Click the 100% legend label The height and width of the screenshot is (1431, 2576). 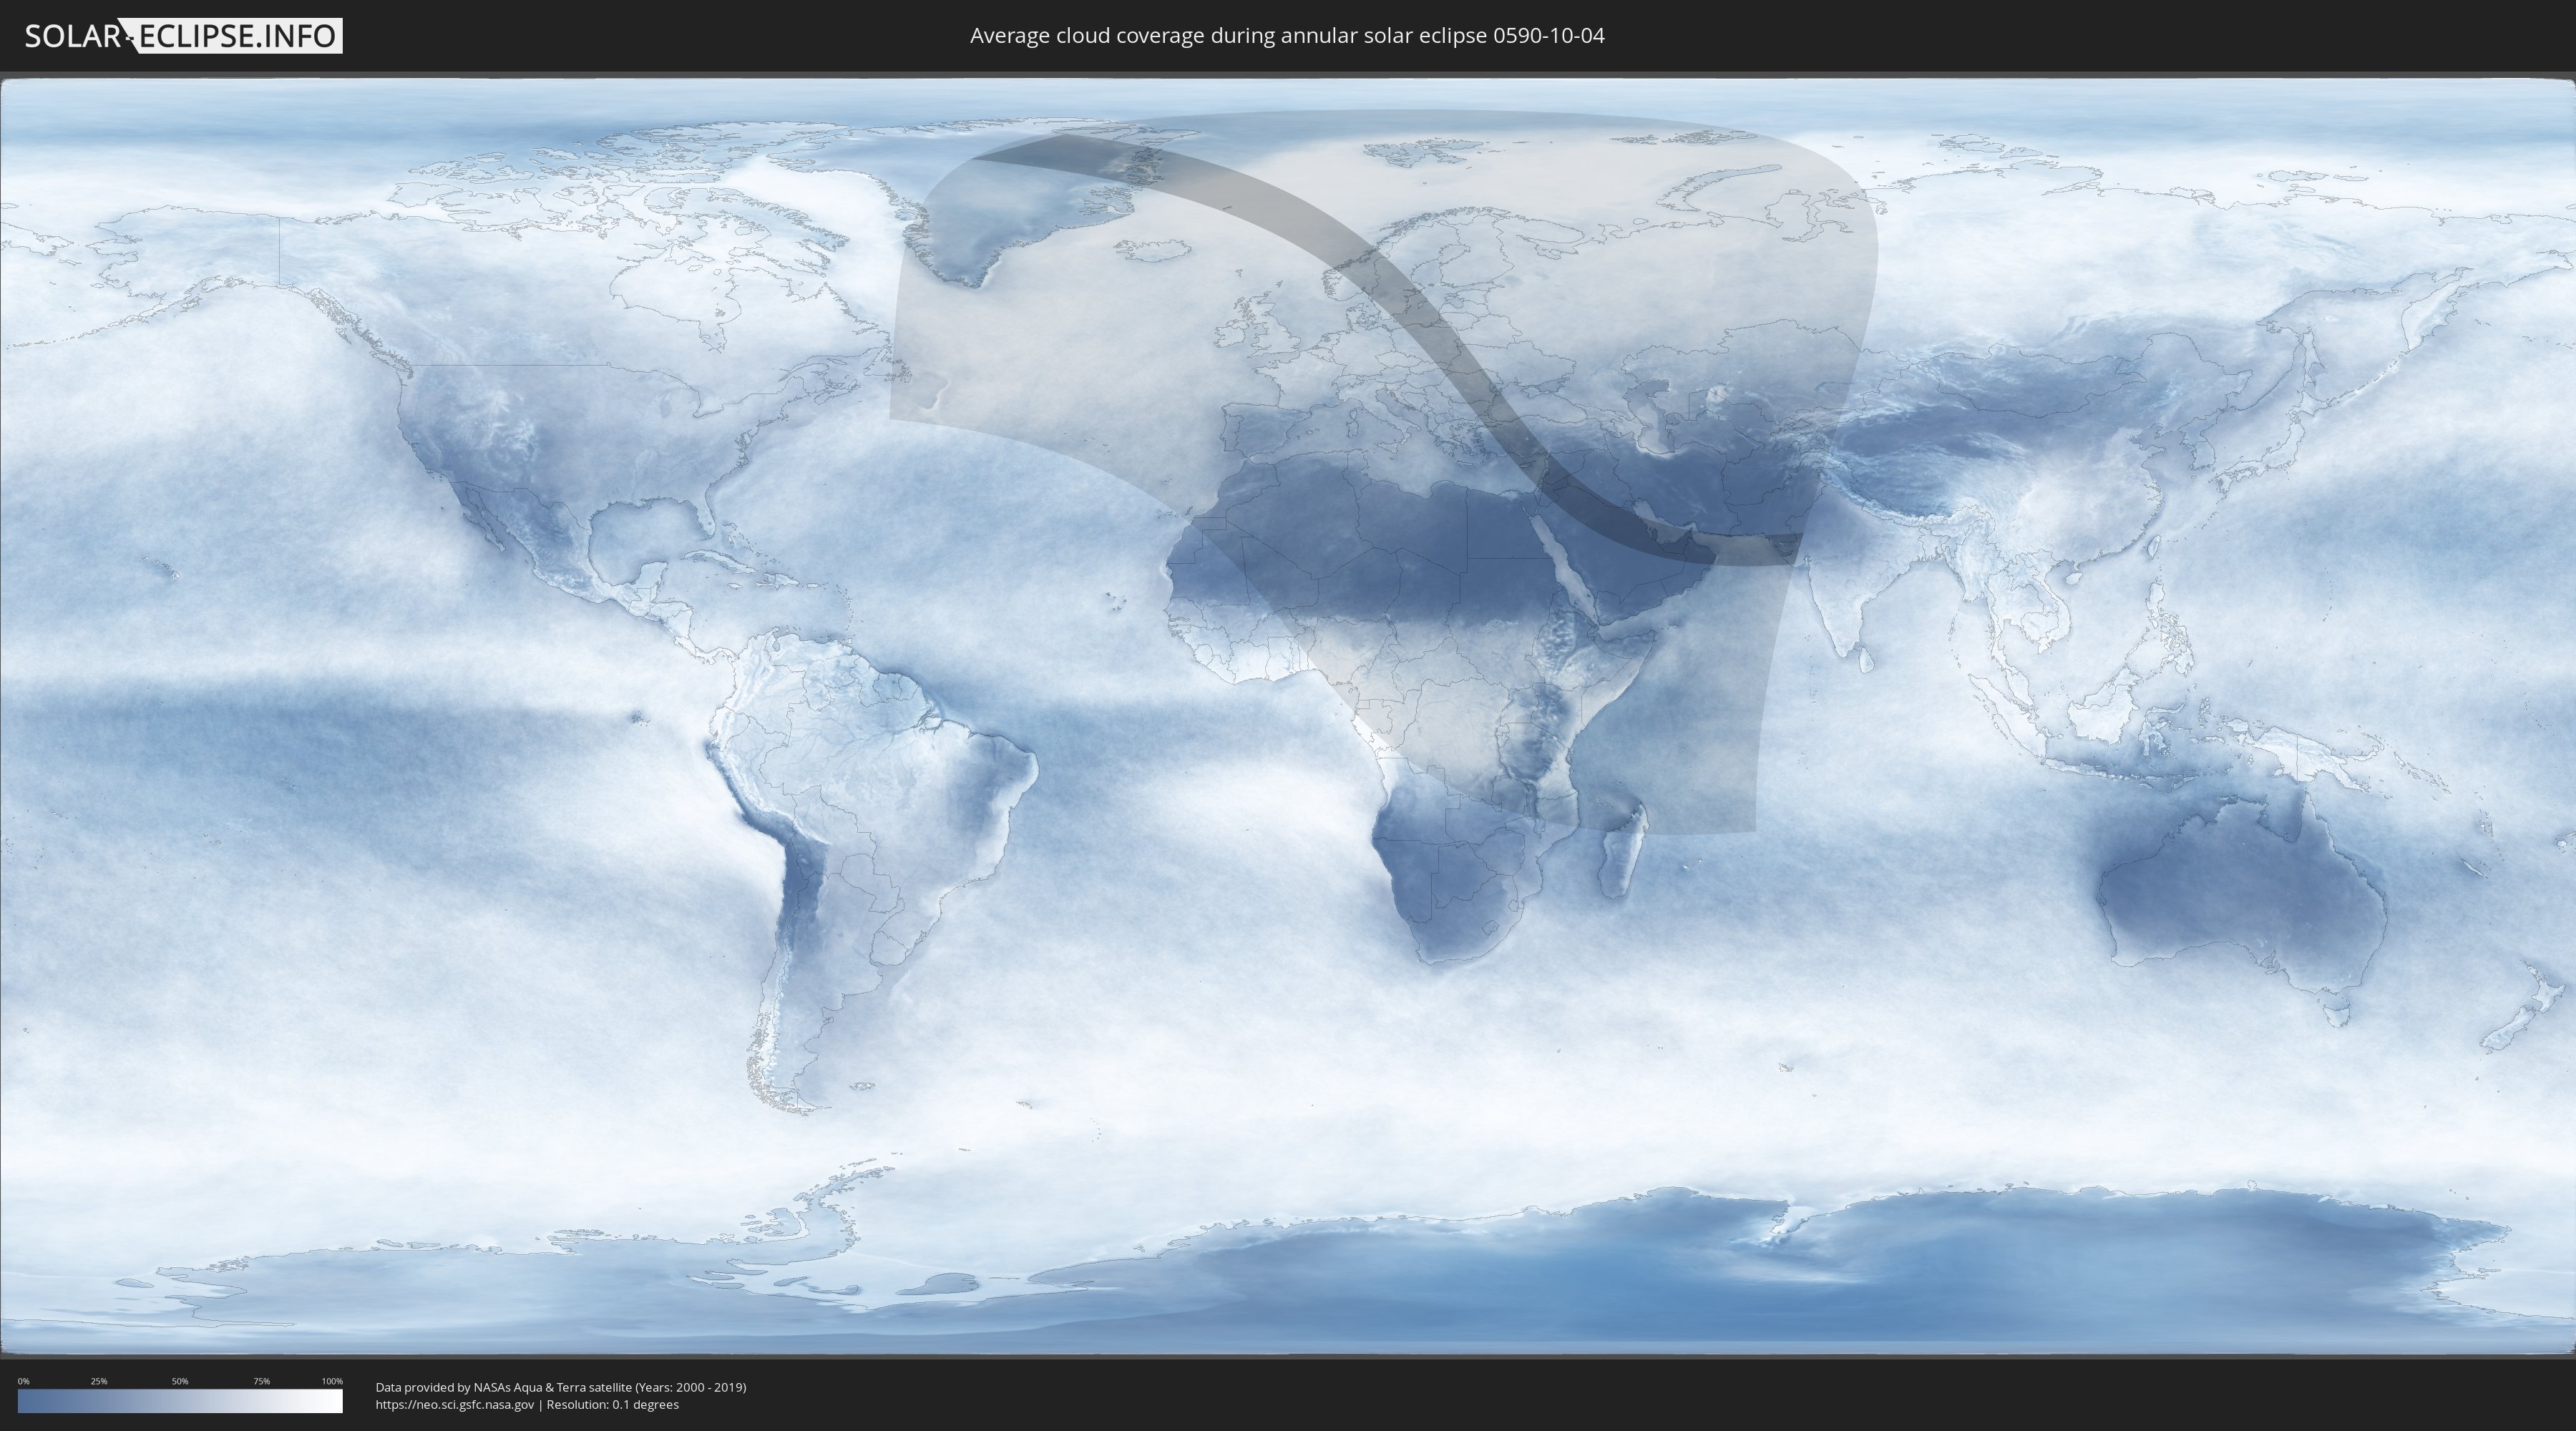click(332, 1381)
